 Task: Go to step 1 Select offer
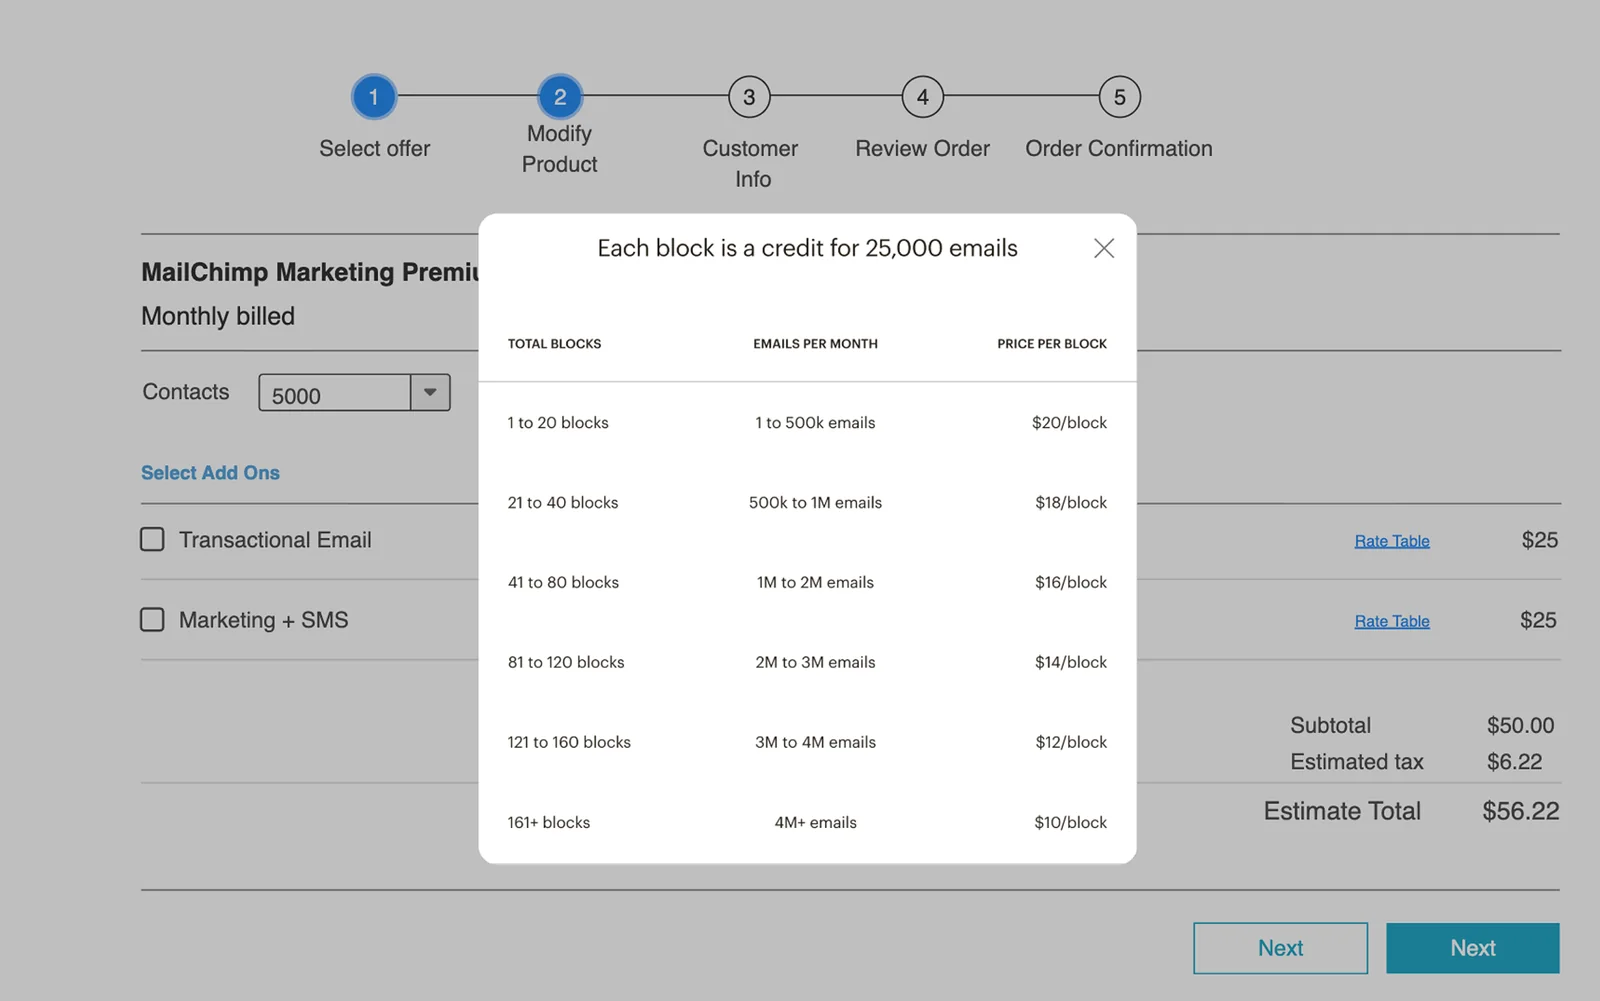[x=374, y=97]
